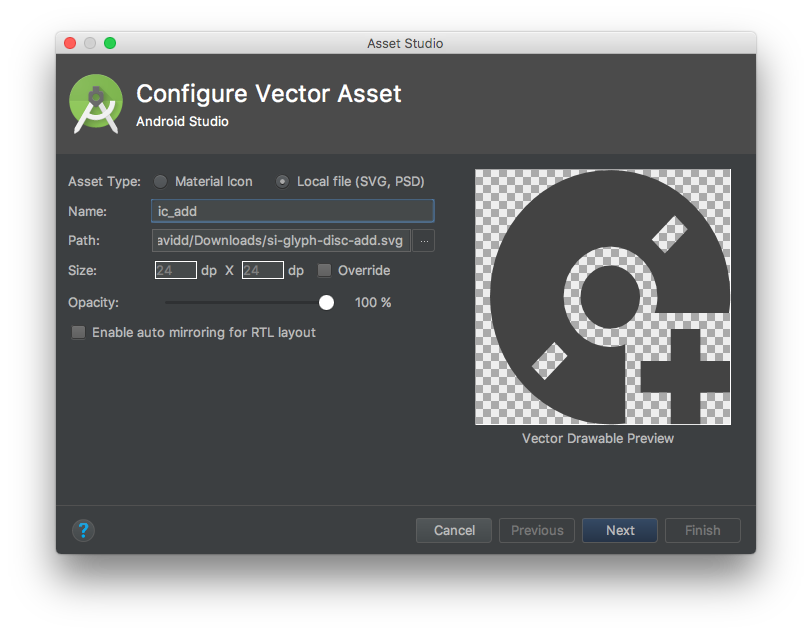Click the 100 % opacity value label

click(372, 302)
